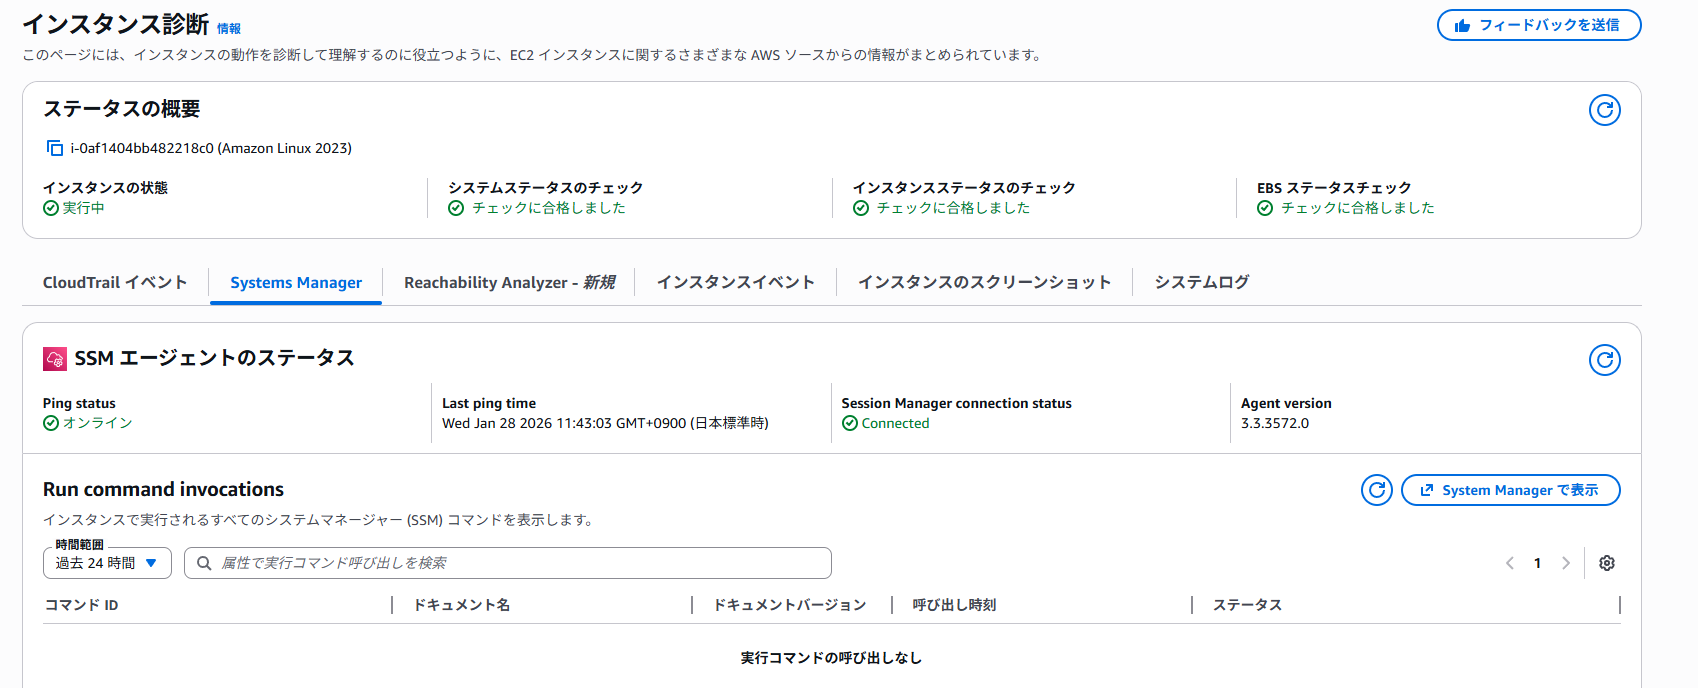
Task: Click the SSM agent service icon
Action: (x=55, y=358)
